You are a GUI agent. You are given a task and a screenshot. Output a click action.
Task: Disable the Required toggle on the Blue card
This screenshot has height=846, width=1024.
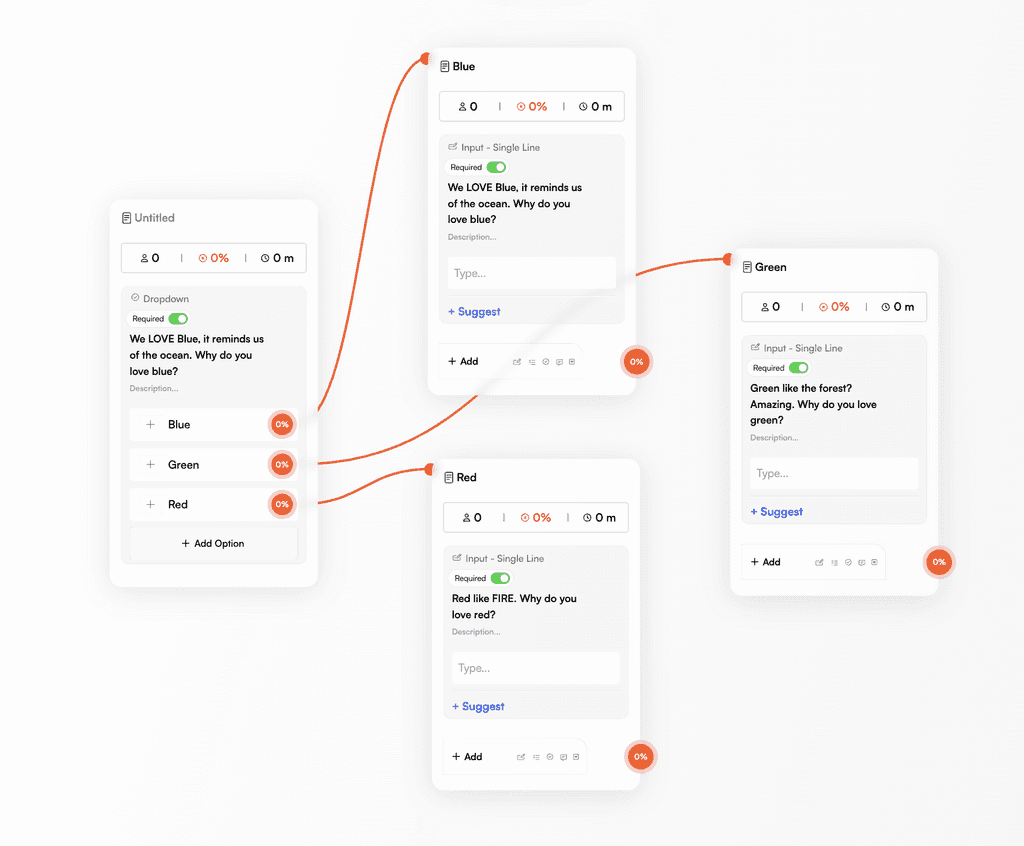(x=496, y=167)
